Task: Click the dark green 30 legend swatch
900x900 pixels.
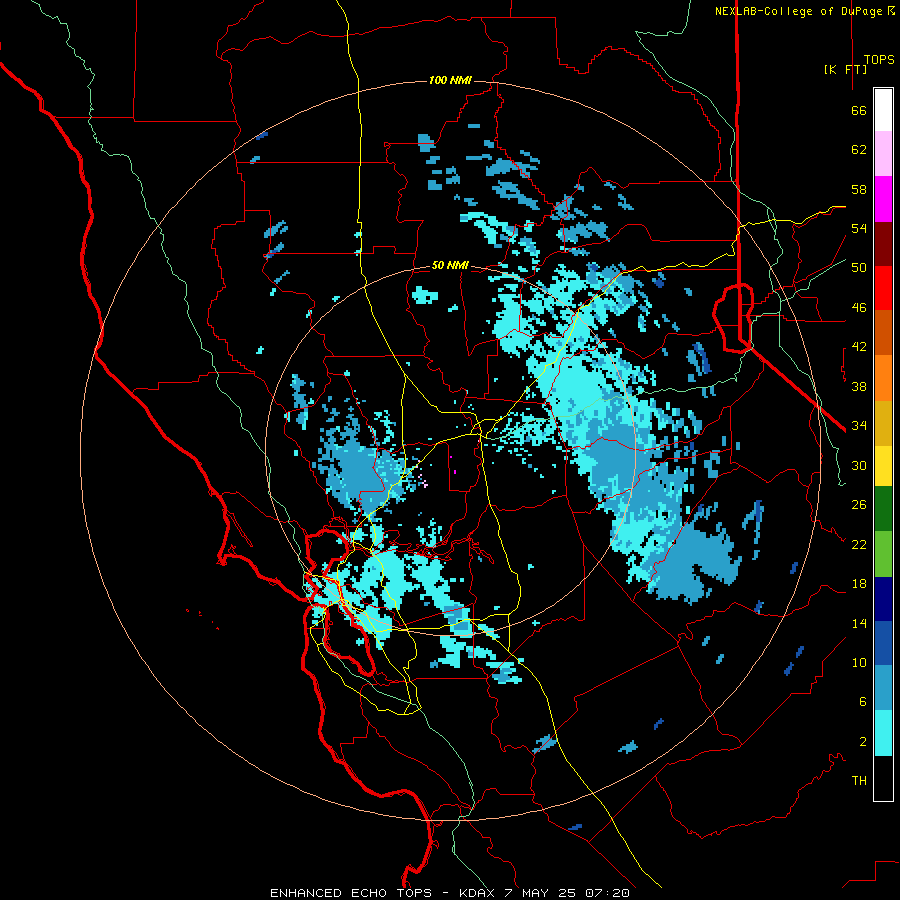Action: (x=883, y=508)
